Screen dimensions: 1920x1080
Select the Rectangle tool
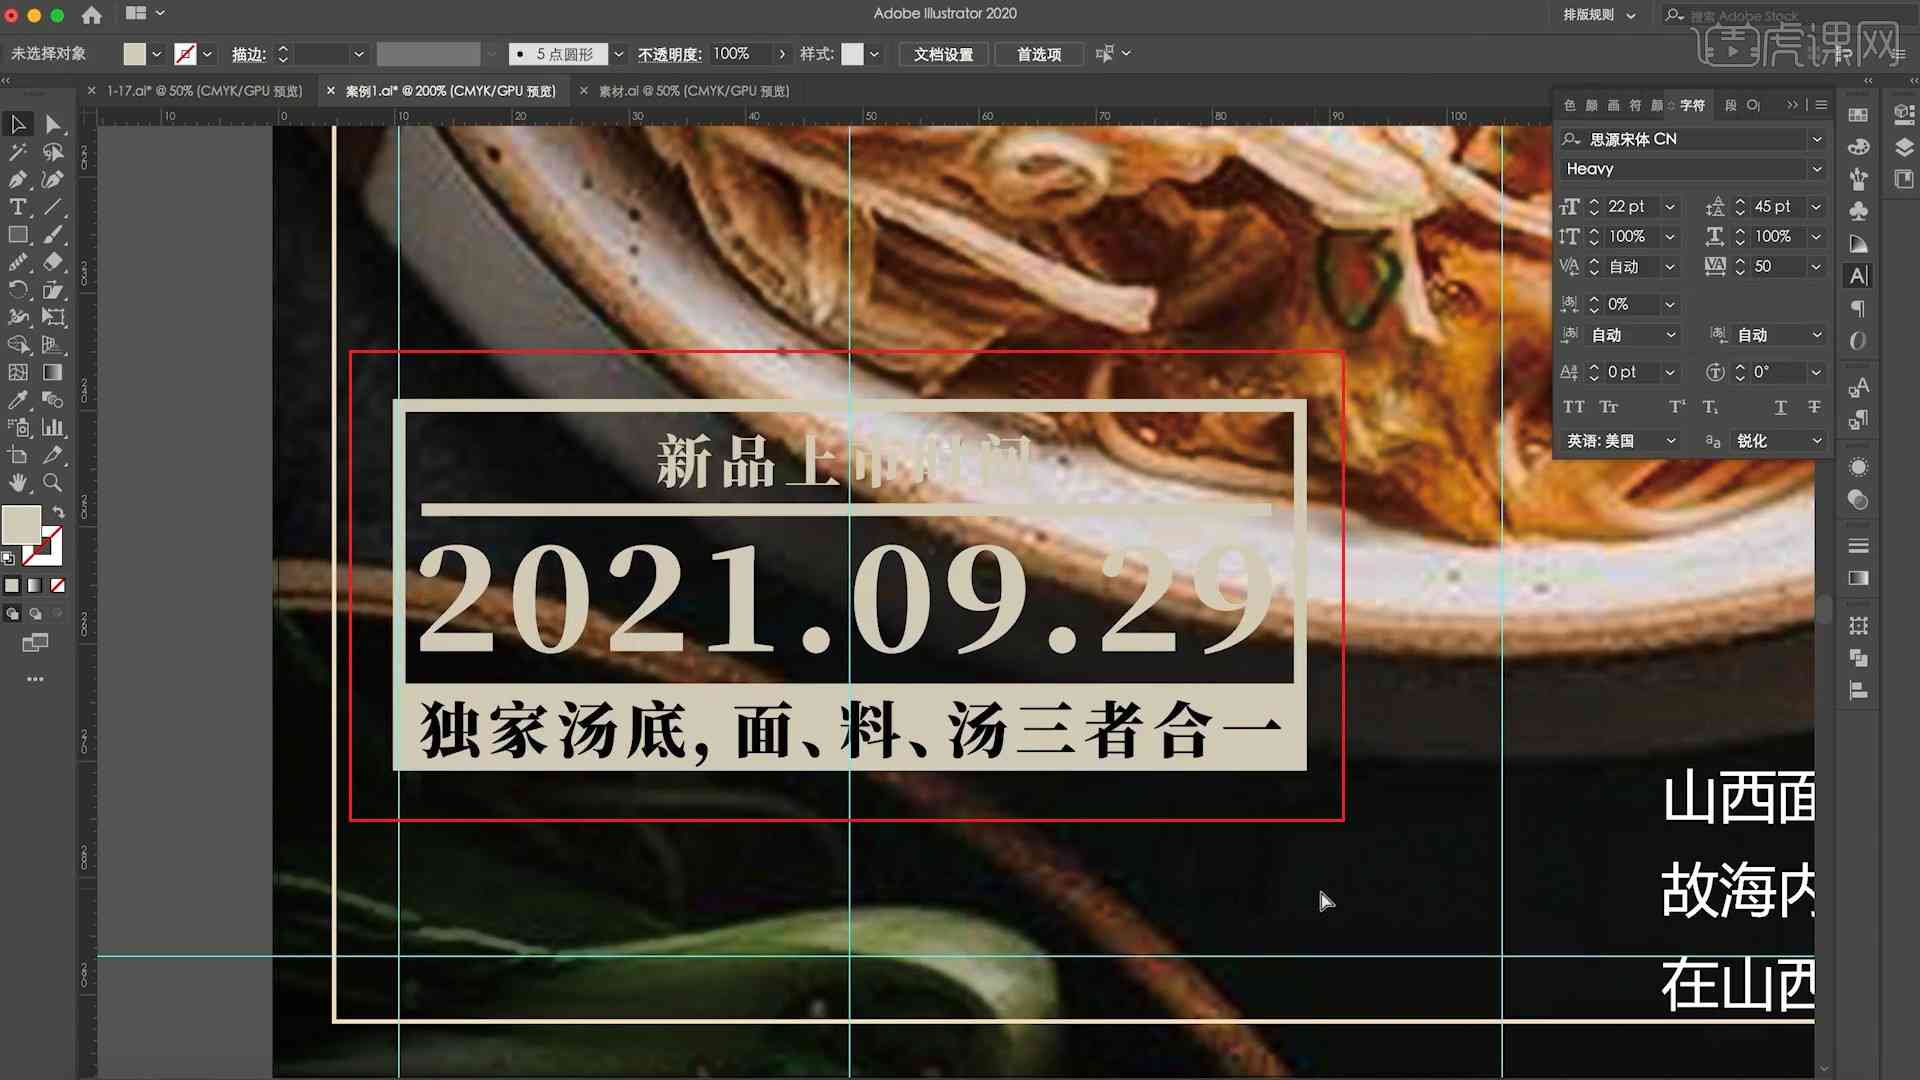18,235
